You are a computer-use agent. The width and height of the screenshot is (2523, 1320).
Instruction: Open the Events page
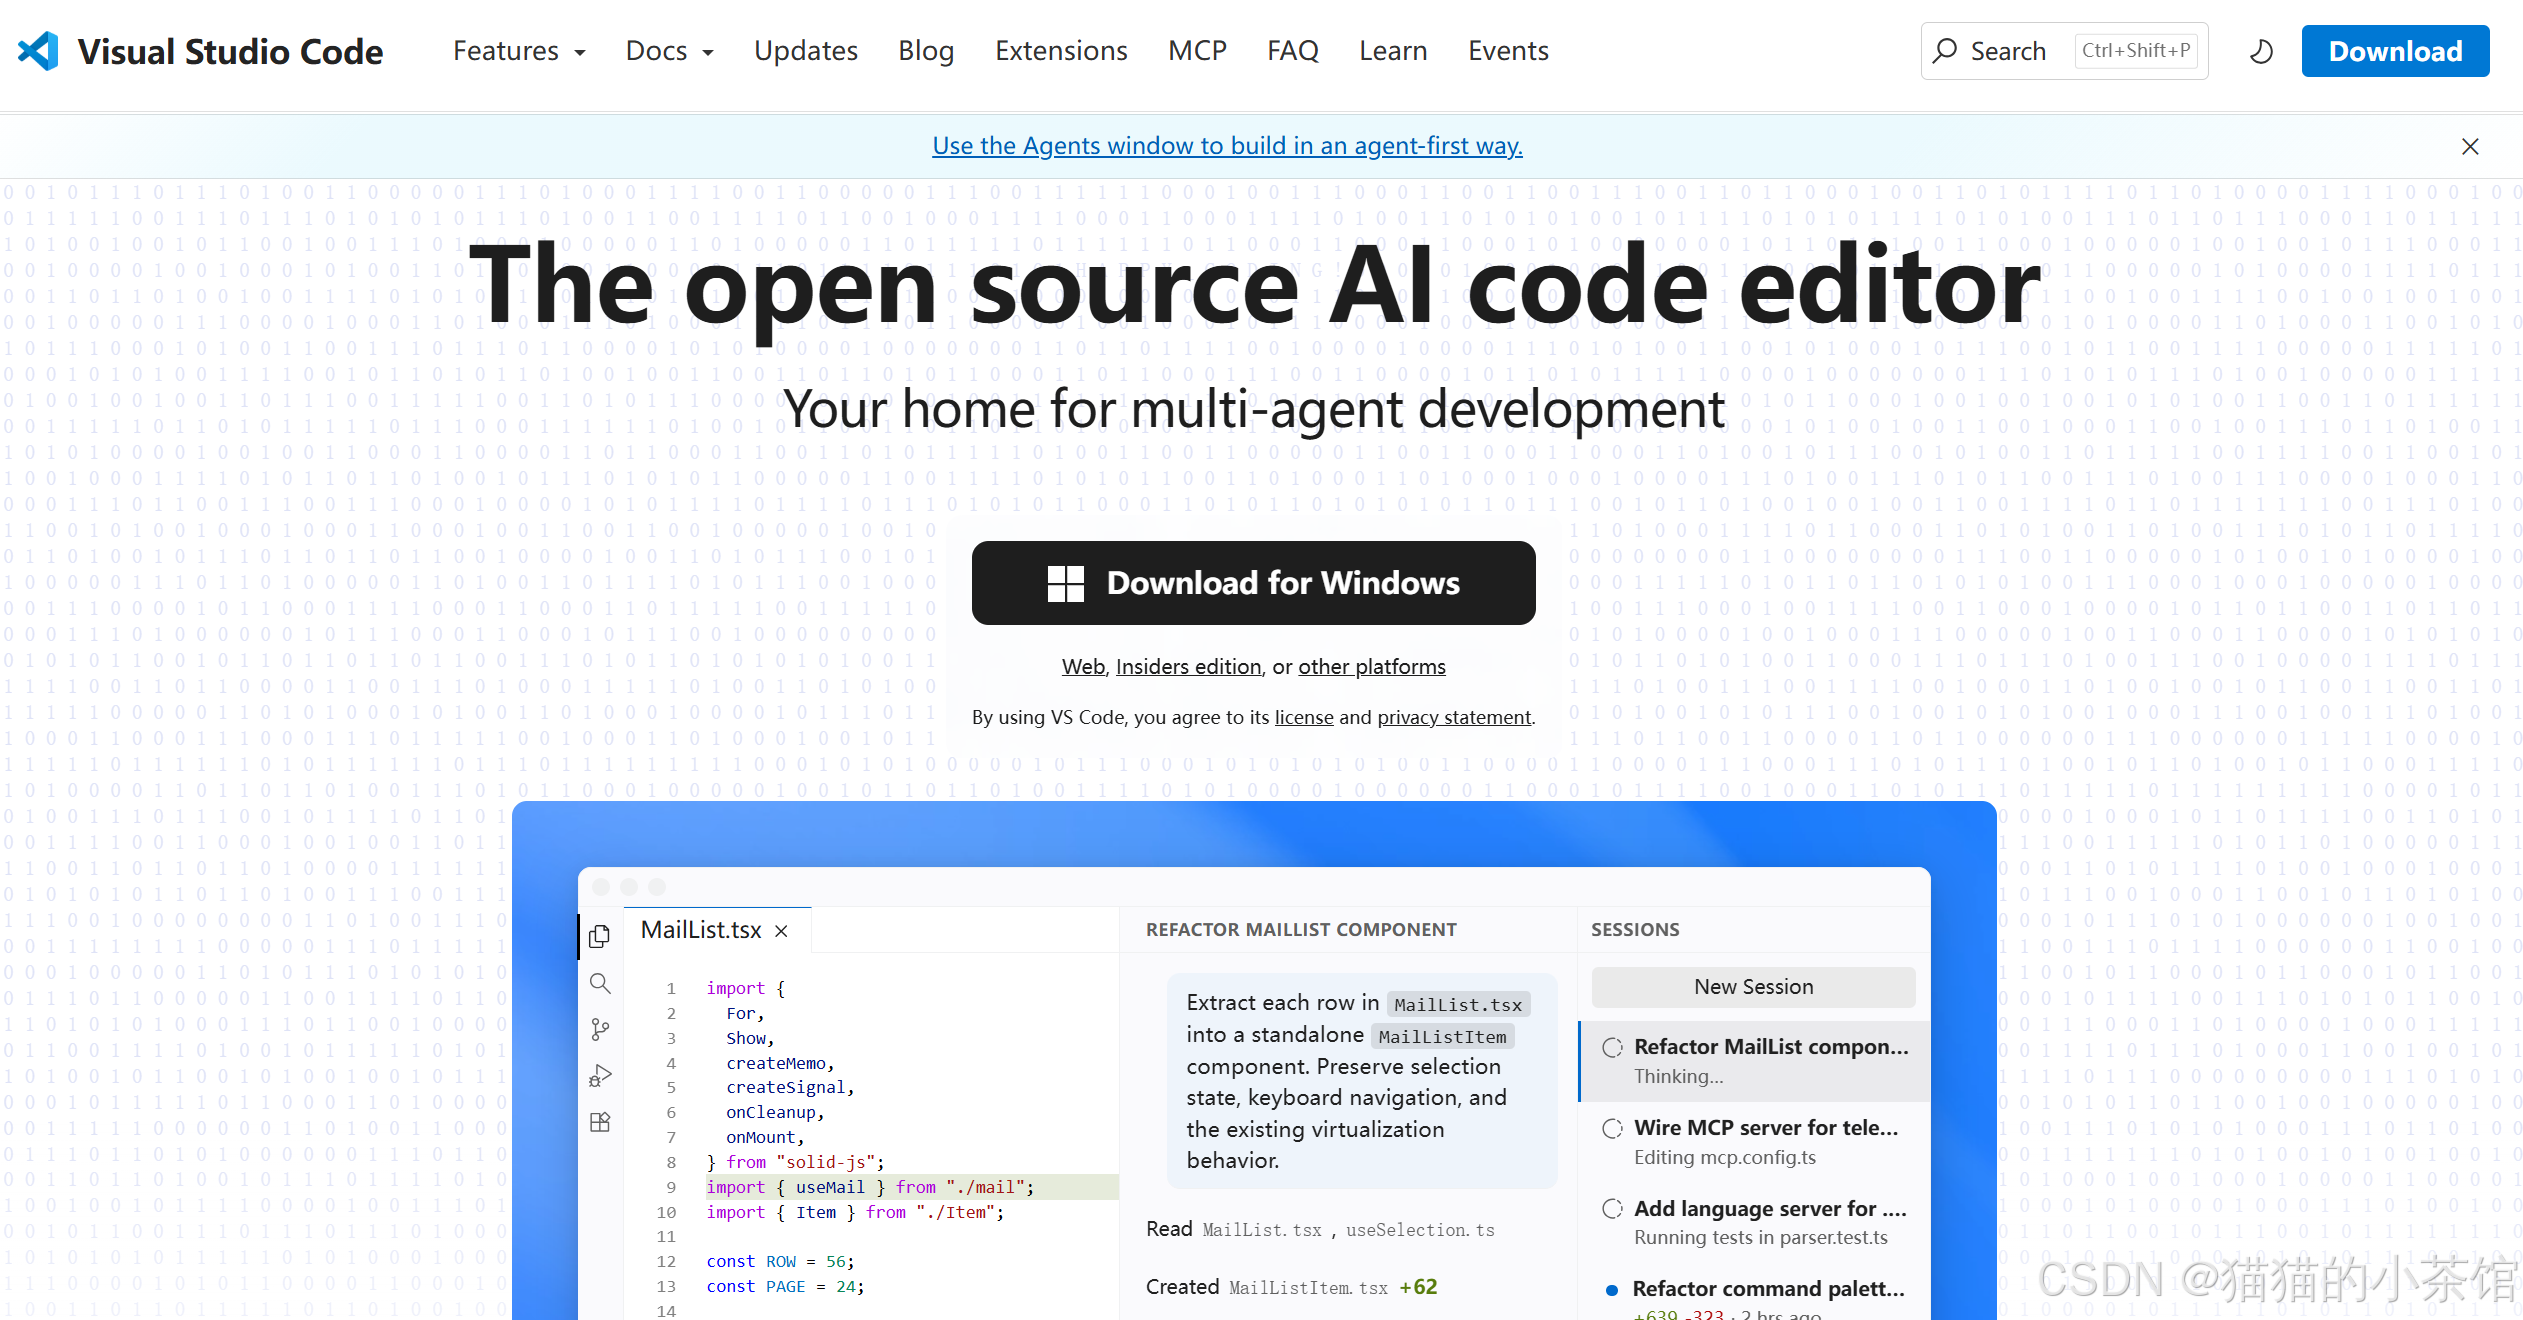(x=1508, y=51)
